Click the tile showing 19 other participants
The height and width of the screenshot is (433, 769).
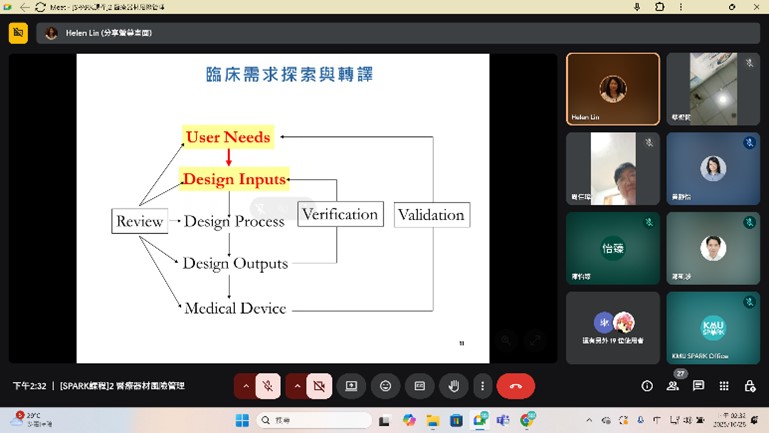coord(613,328)
